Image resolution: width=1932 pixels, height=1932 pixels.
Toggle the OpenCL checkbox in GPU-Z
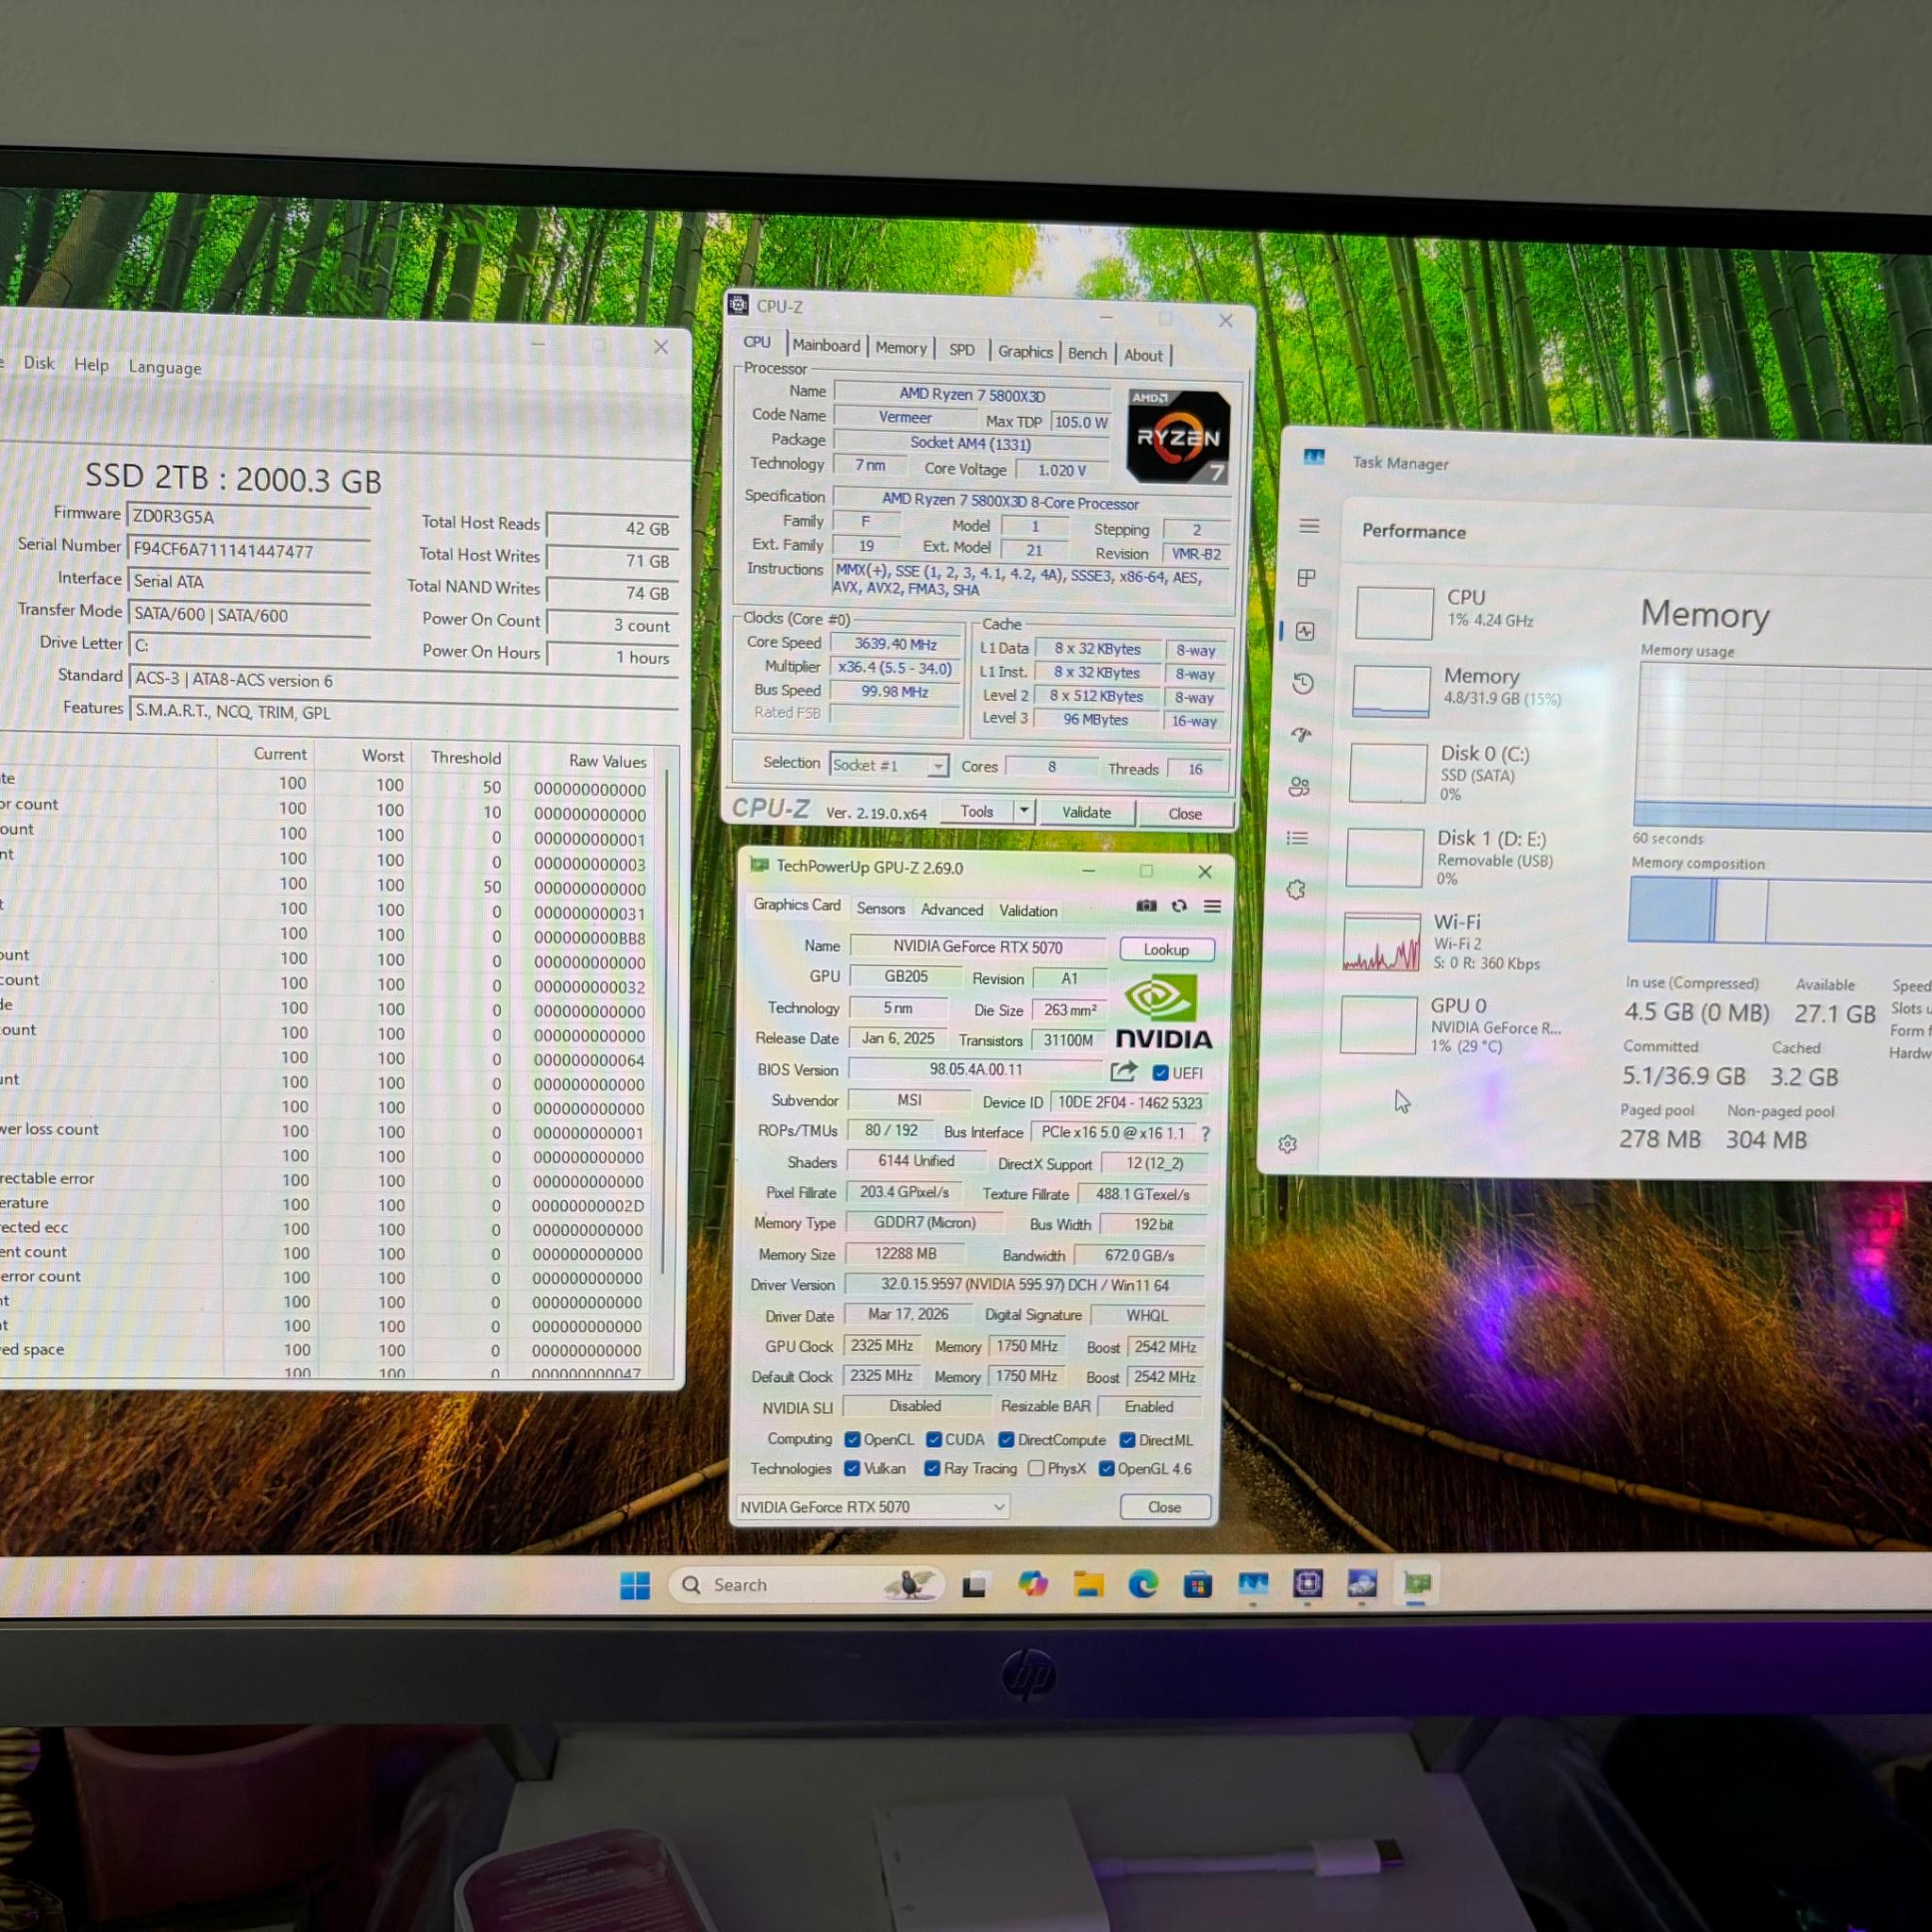[852, 1439]
